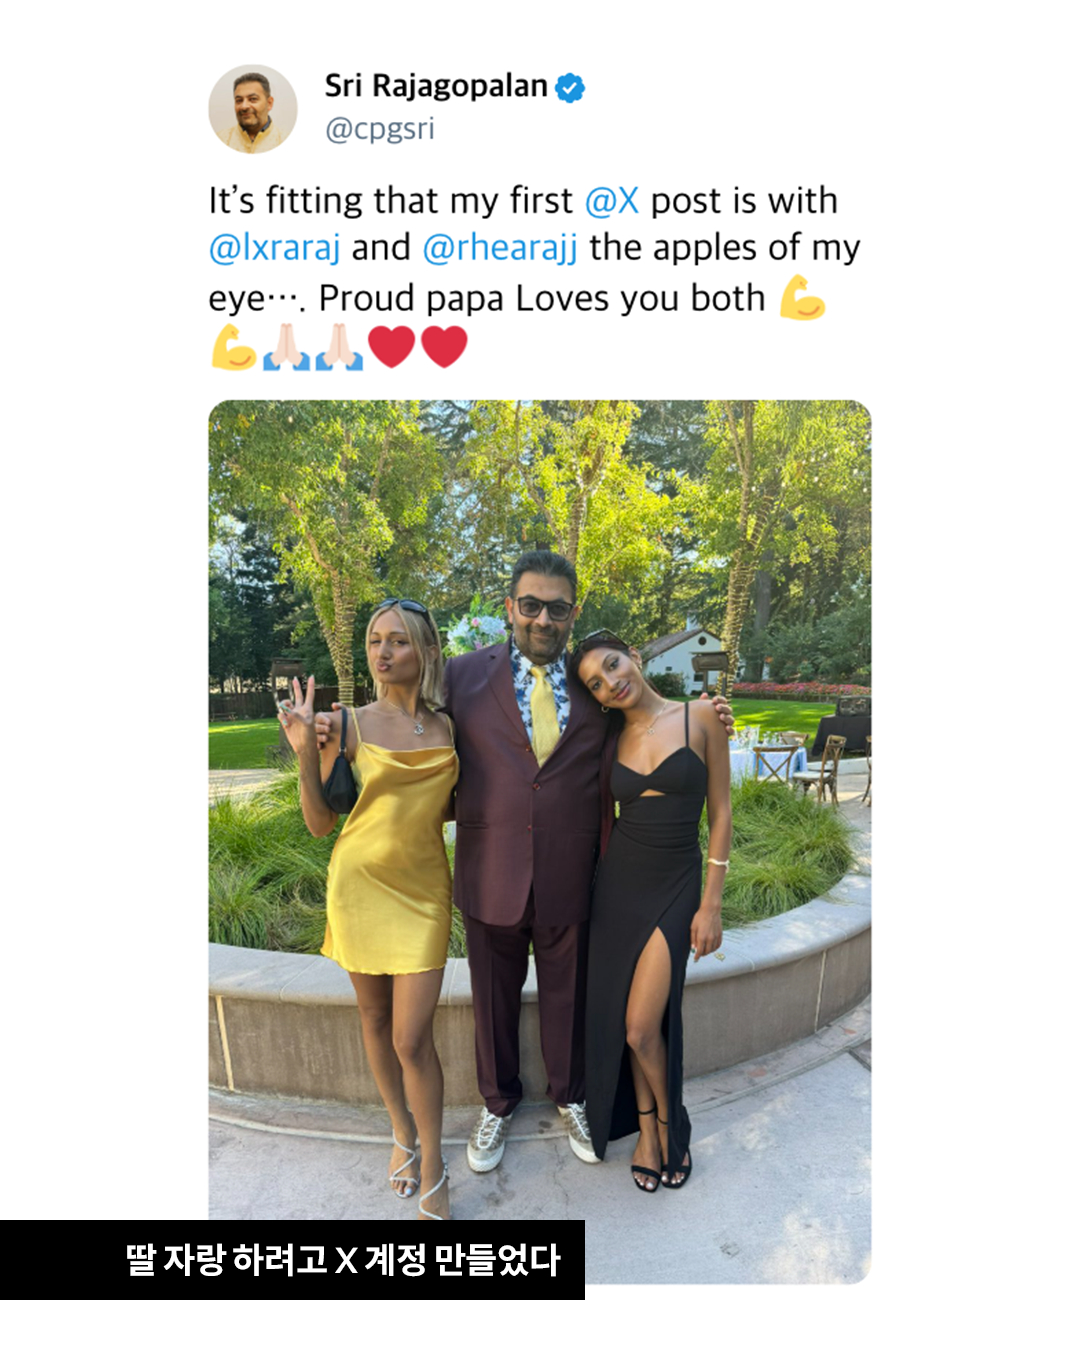Click the Korean caption banner

pyautogui.click(x=292, y=1260)
